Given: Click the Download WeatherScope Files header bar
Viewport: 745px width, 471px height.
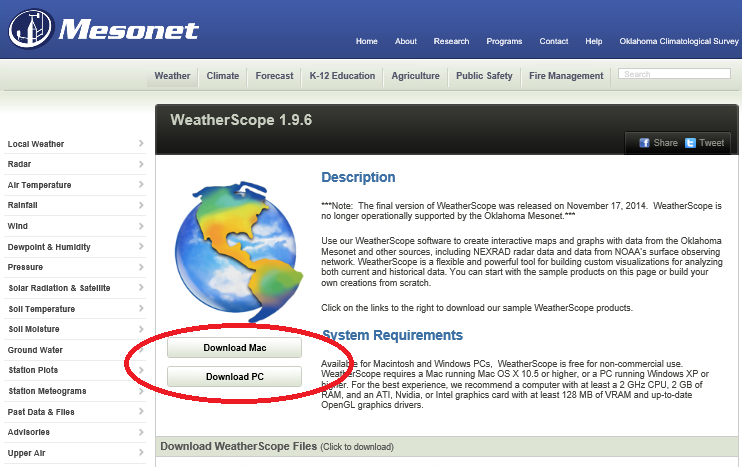Looking at the screenshot, I should [x=449, y=446].
